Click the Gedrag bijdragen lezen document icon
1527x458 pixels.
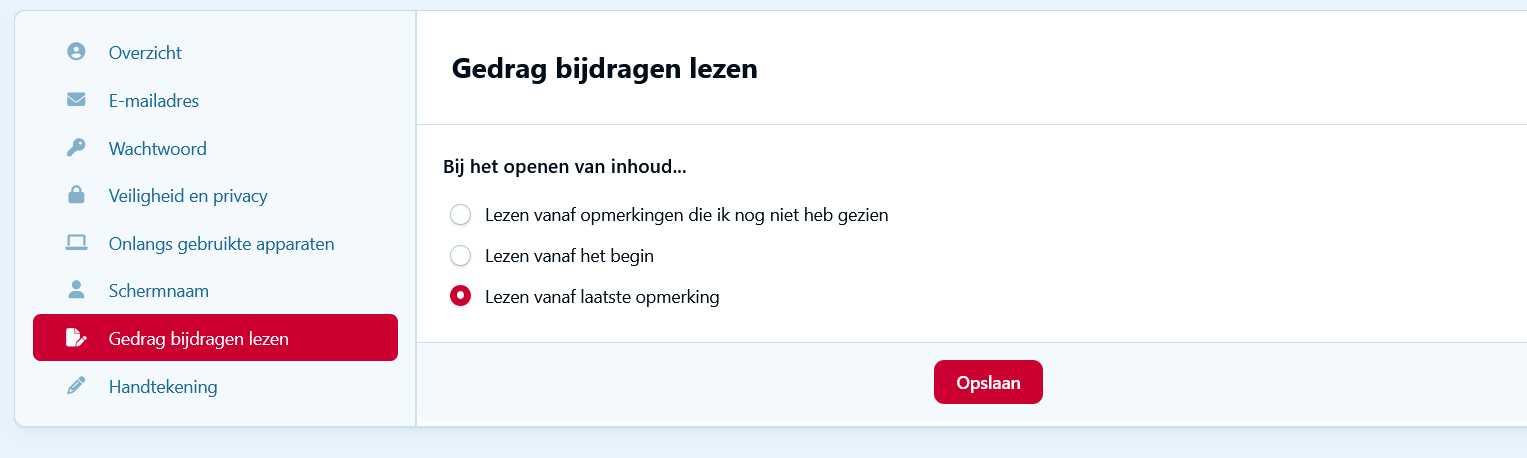[76, 338]
